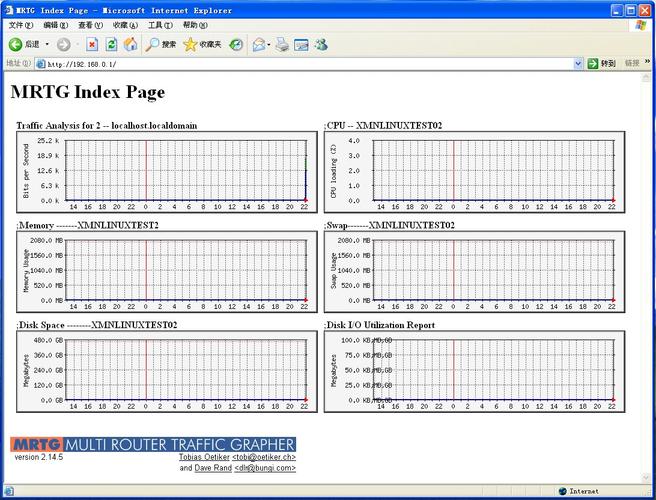Viewport: 656px width, 500px height.
Task: Click the 转到 Go button
Action: pos(602,64)
